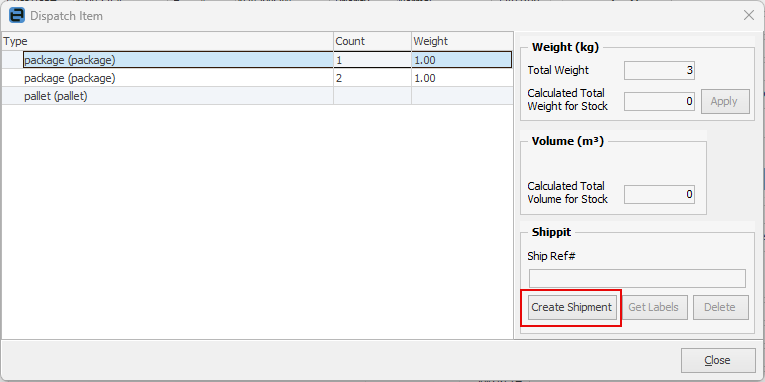Image resolution: width=765 pixels, height=382 pixels.
Task: Select the second package (package) row
Action: 257,78
